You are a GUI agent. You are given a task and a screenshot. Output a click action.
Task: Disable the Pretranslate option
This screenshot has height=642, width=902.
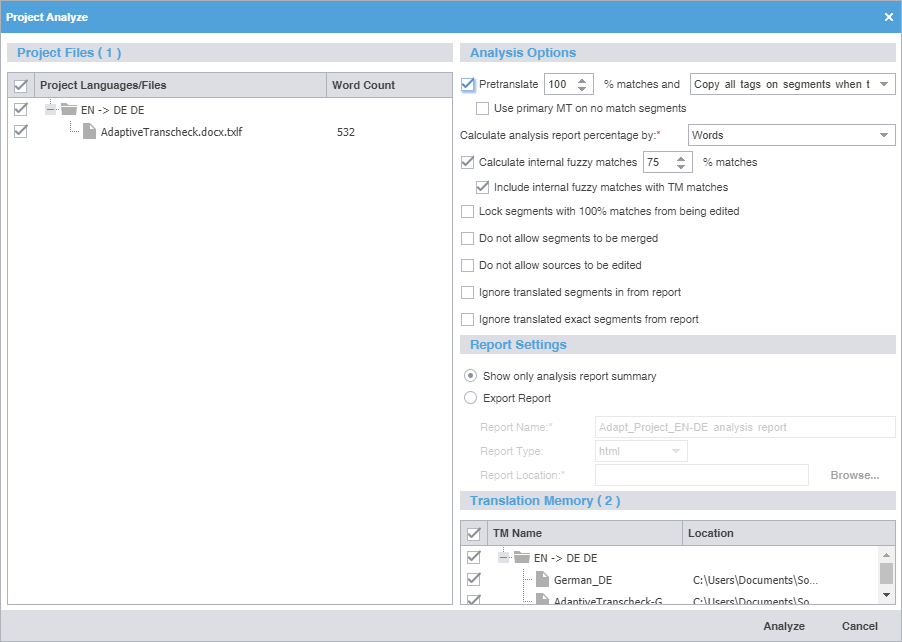click(466, 84)
